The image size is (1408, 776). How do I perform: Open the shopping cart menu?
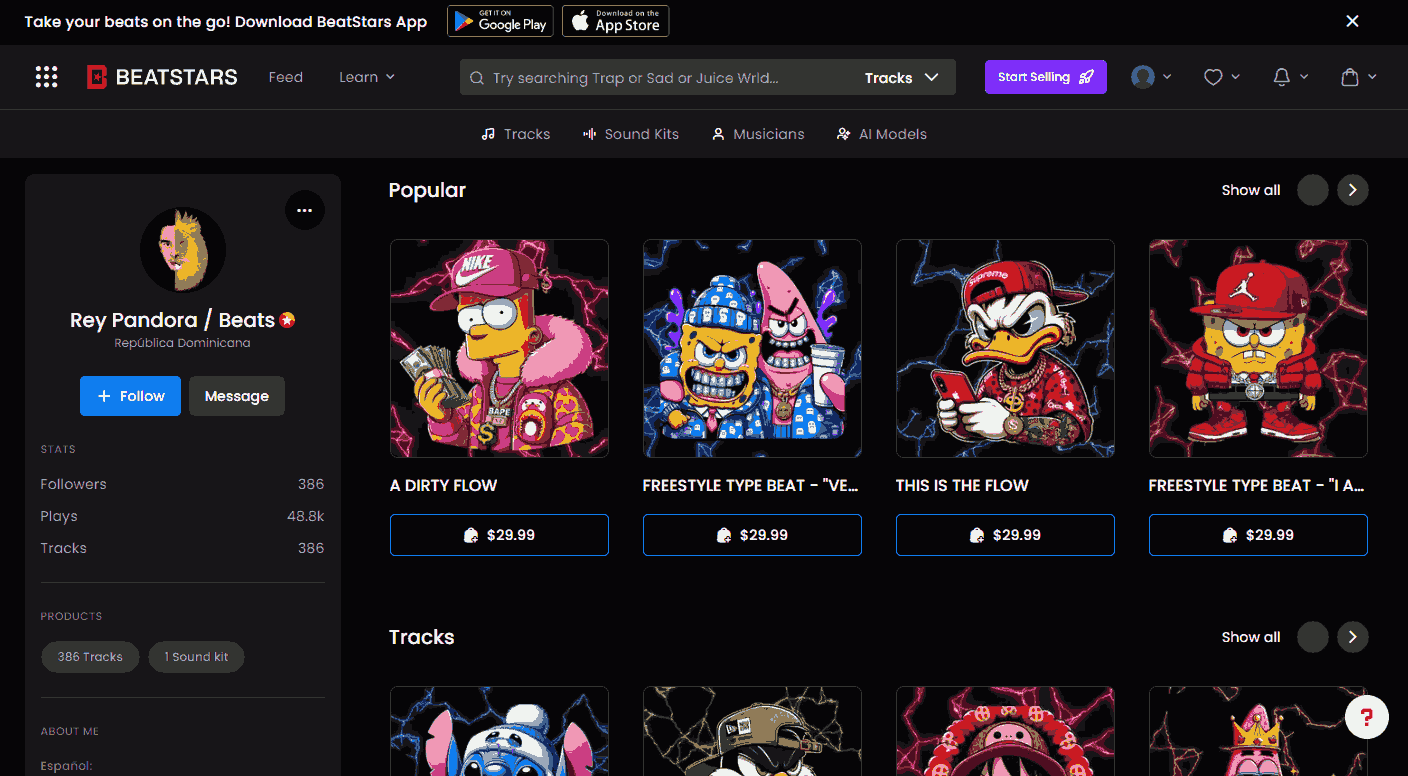1358,77
